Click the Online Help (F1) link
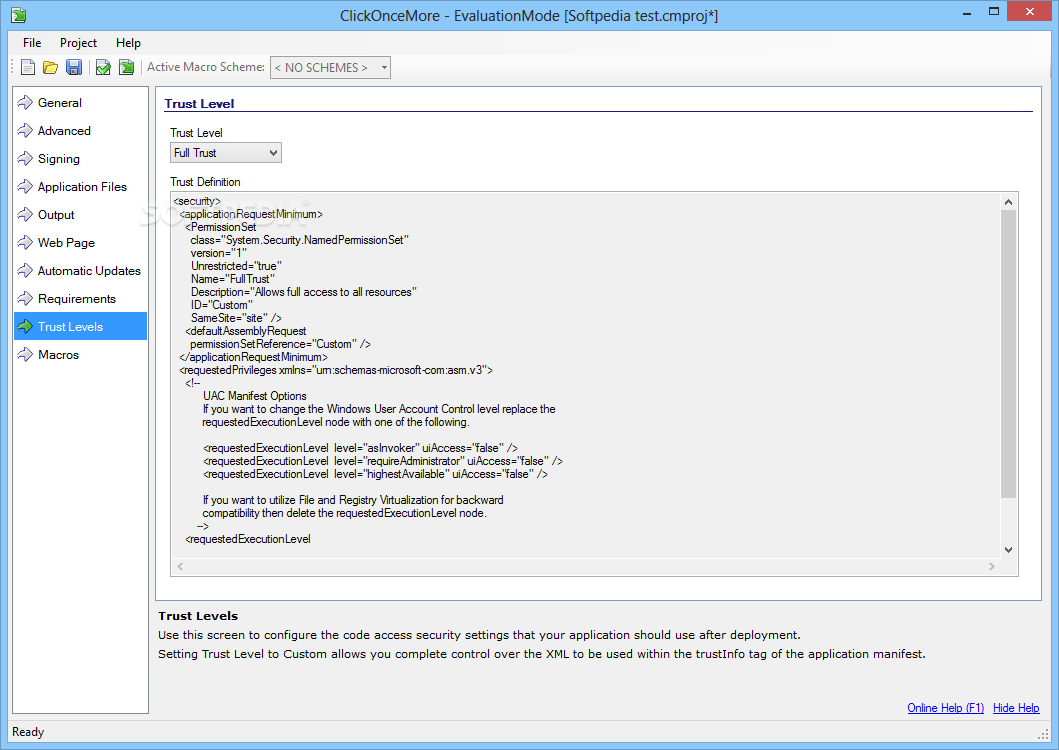This screenshot has width=1059, height=750. point(946,707)
